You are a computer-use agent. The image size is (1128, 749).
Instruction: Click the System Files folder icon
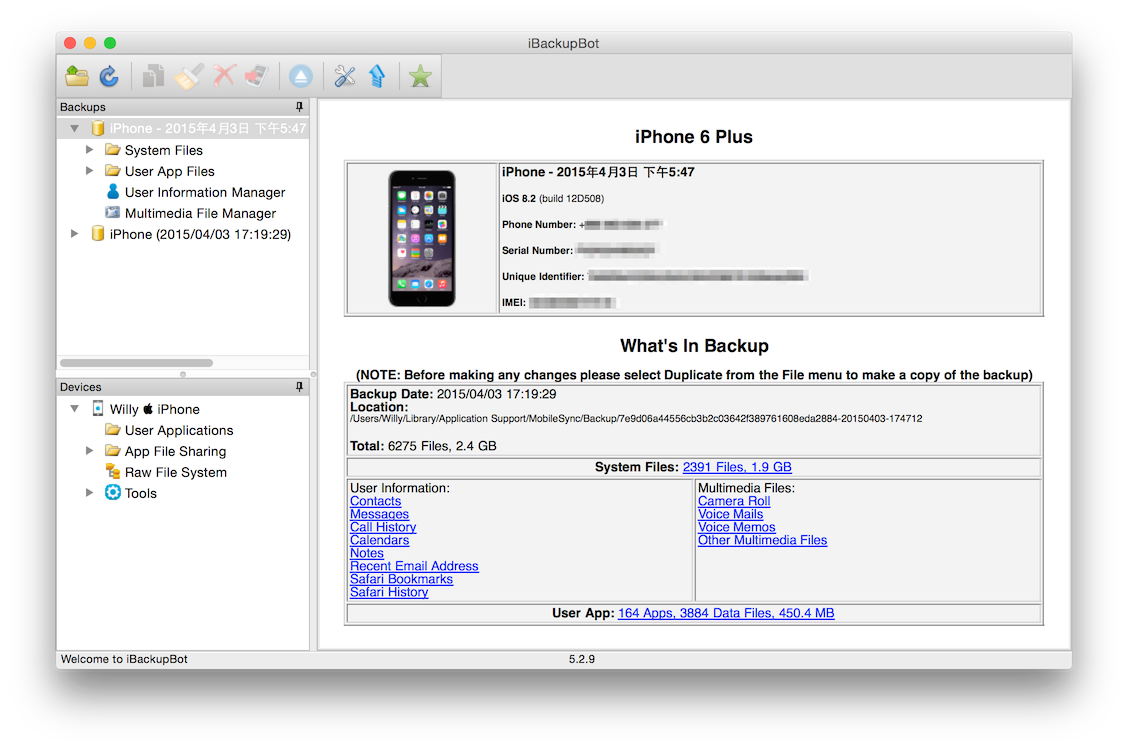(112, 150)
